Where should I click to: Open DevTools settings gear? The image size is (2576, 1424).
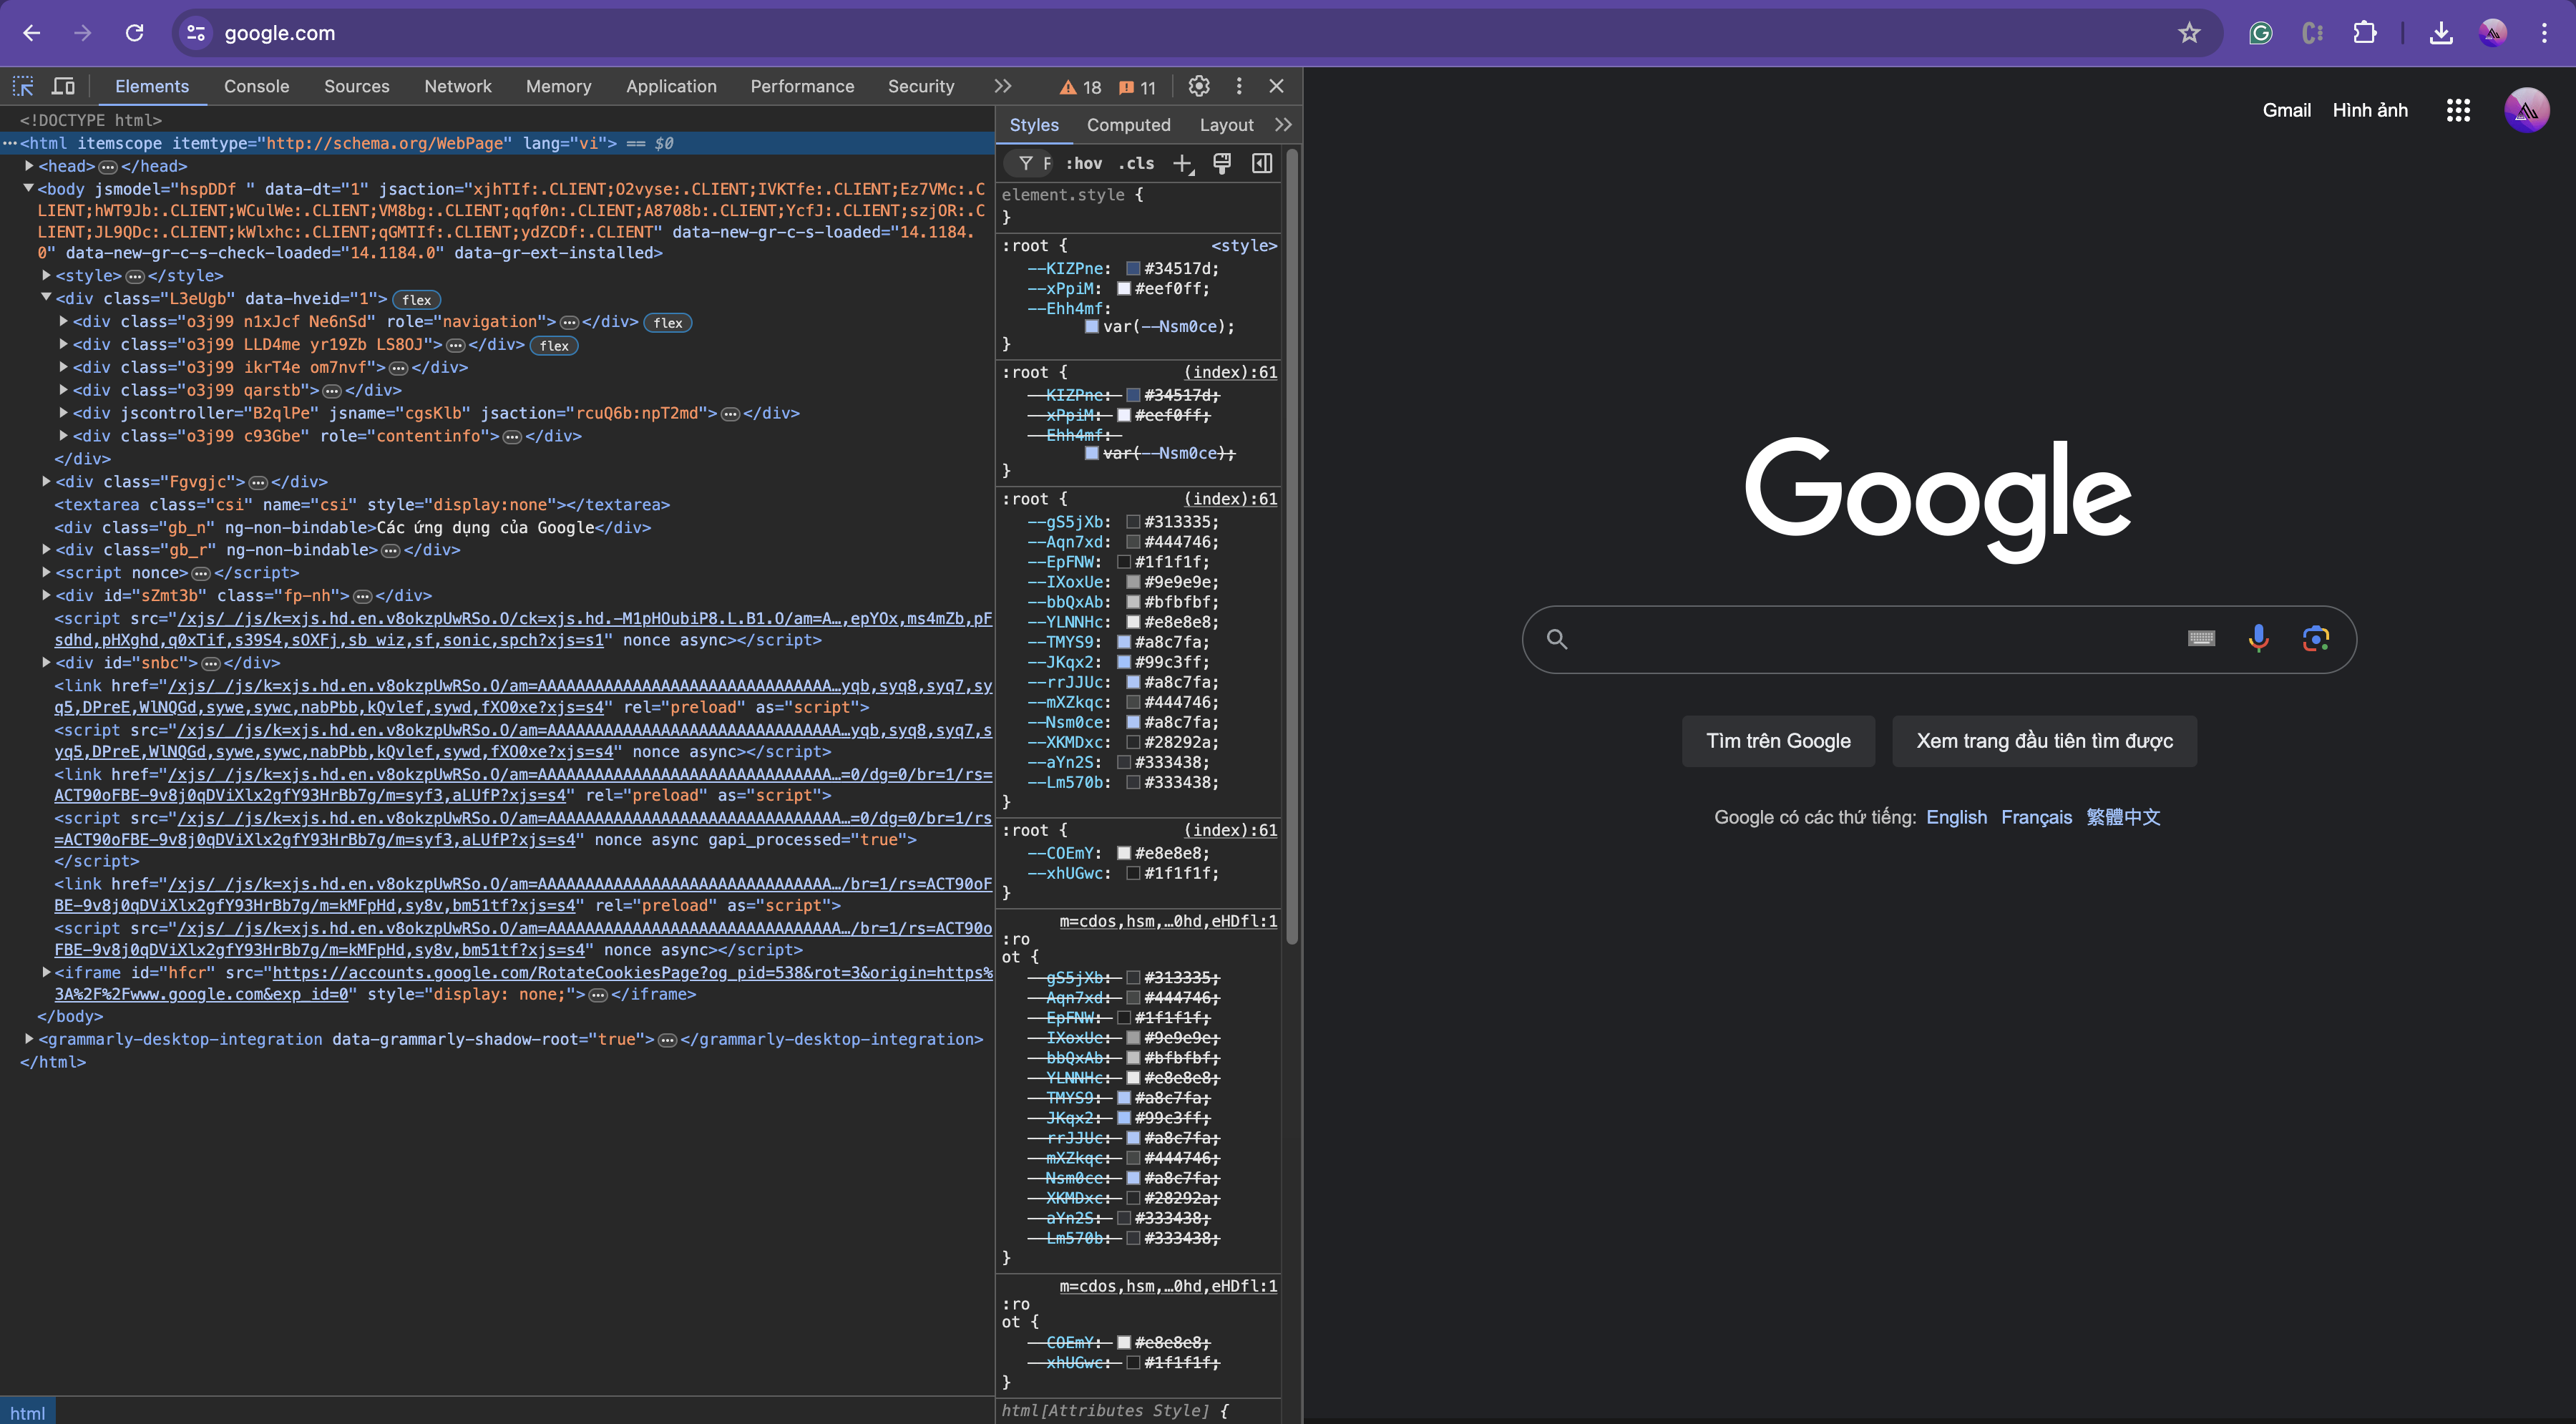point(1199,86)
